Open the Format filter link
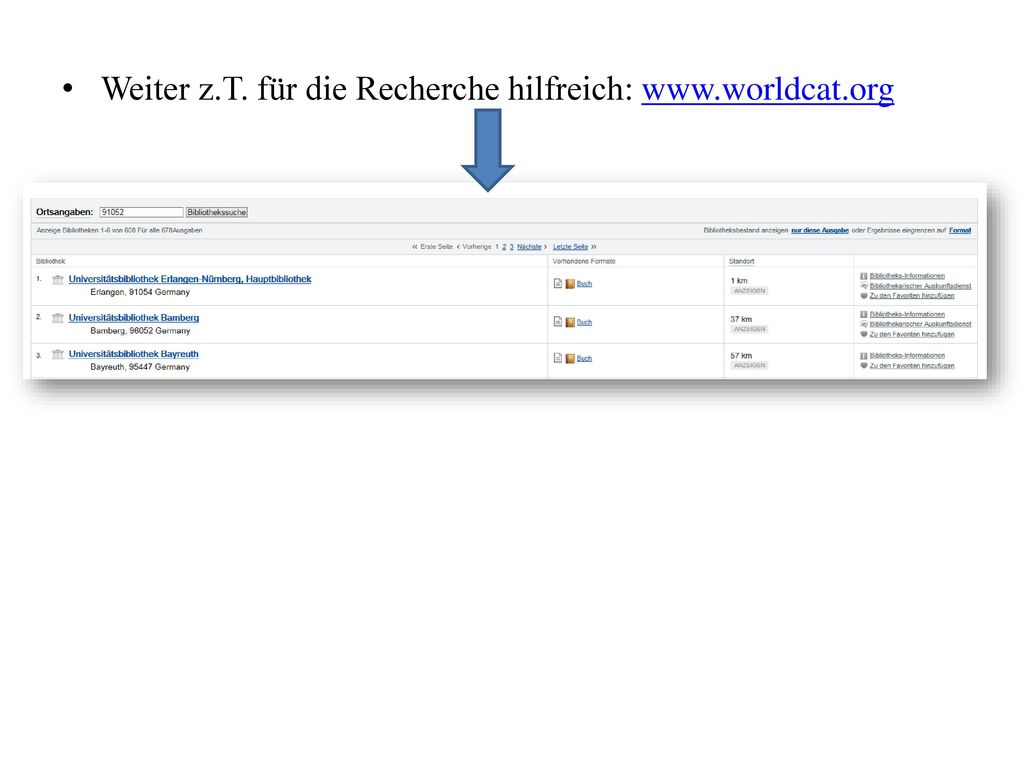The width and height of the screenshot is (1024, 768). pyautogui.click(x=960, y=231)
